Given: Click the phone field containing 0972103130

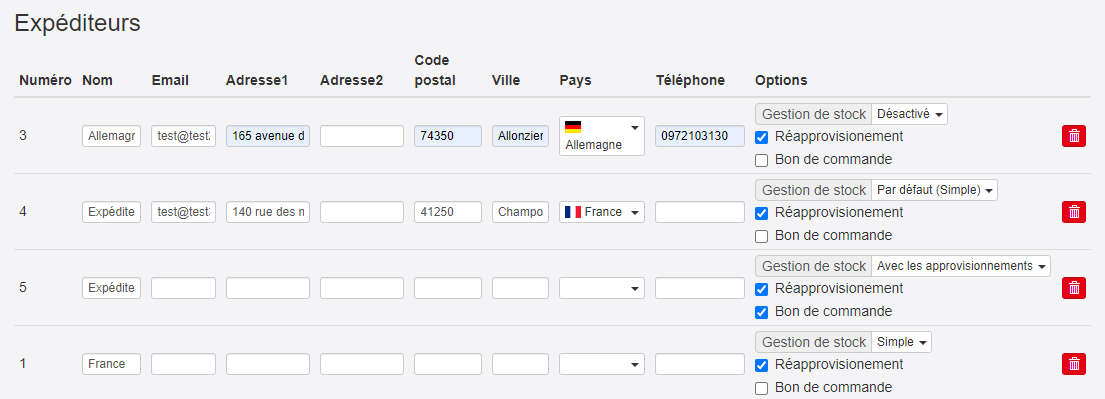Looking at the screenshot, I should (x=700, y=136).
